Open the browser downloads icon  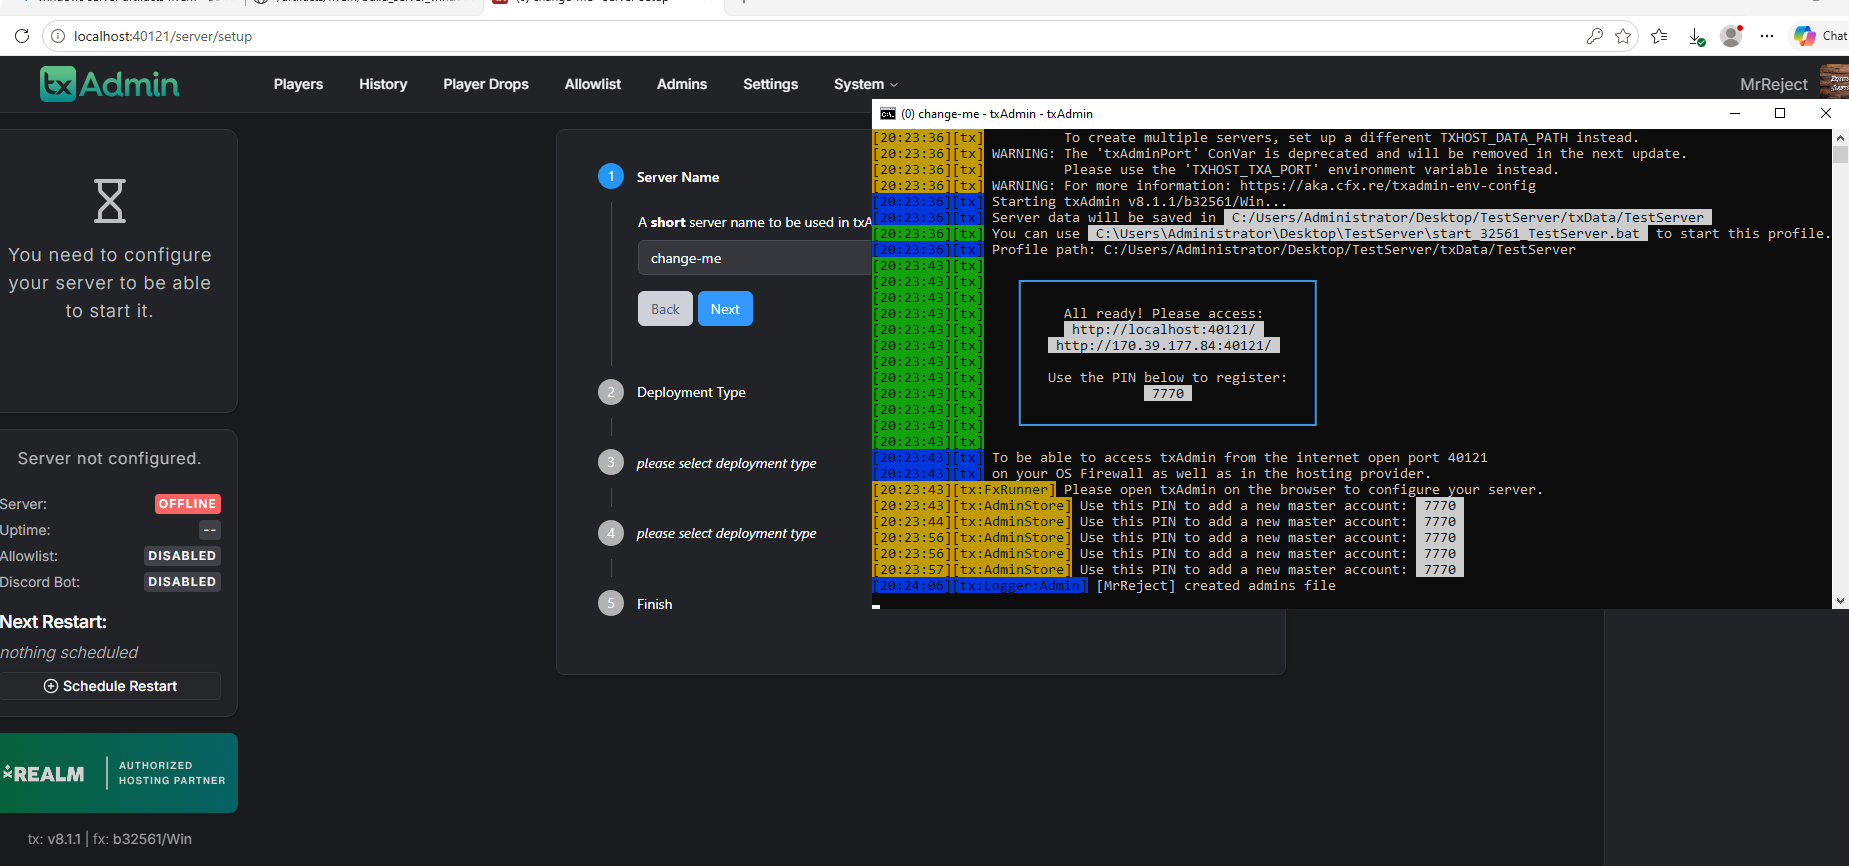point(1697,37)
